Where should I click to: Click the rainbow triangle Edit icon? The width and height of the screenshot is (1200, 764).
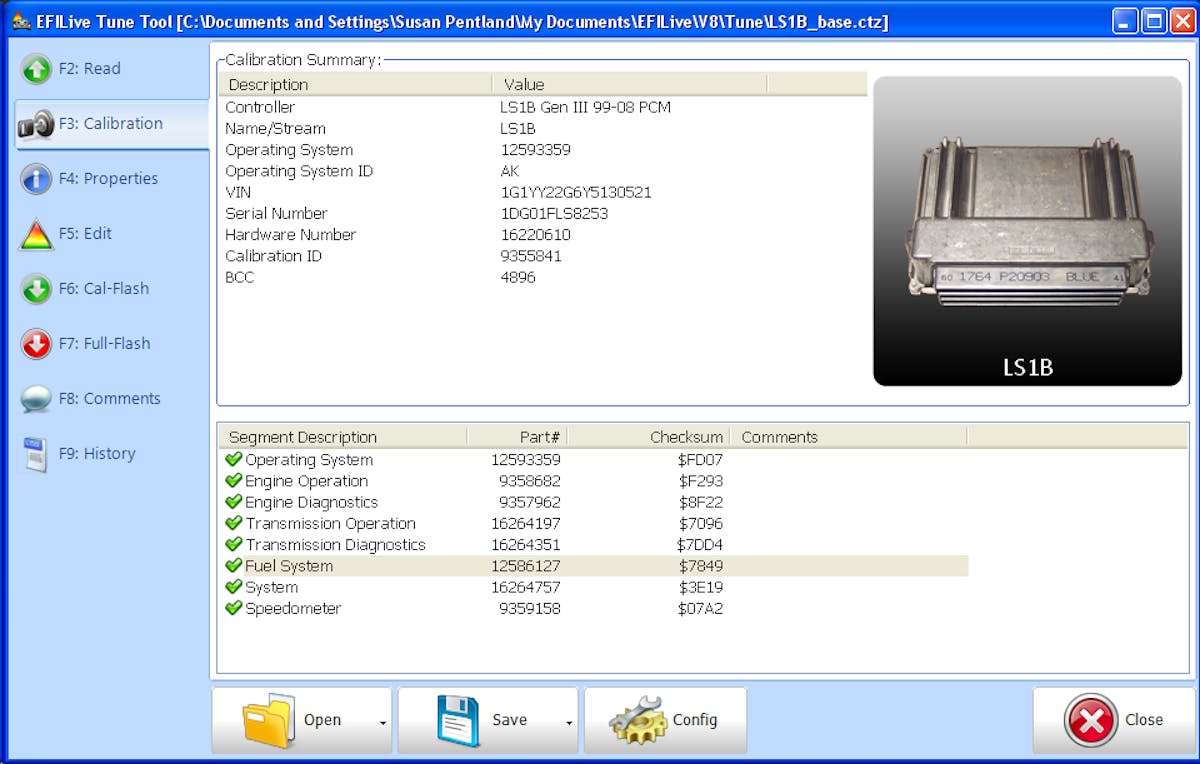[36, 234]
